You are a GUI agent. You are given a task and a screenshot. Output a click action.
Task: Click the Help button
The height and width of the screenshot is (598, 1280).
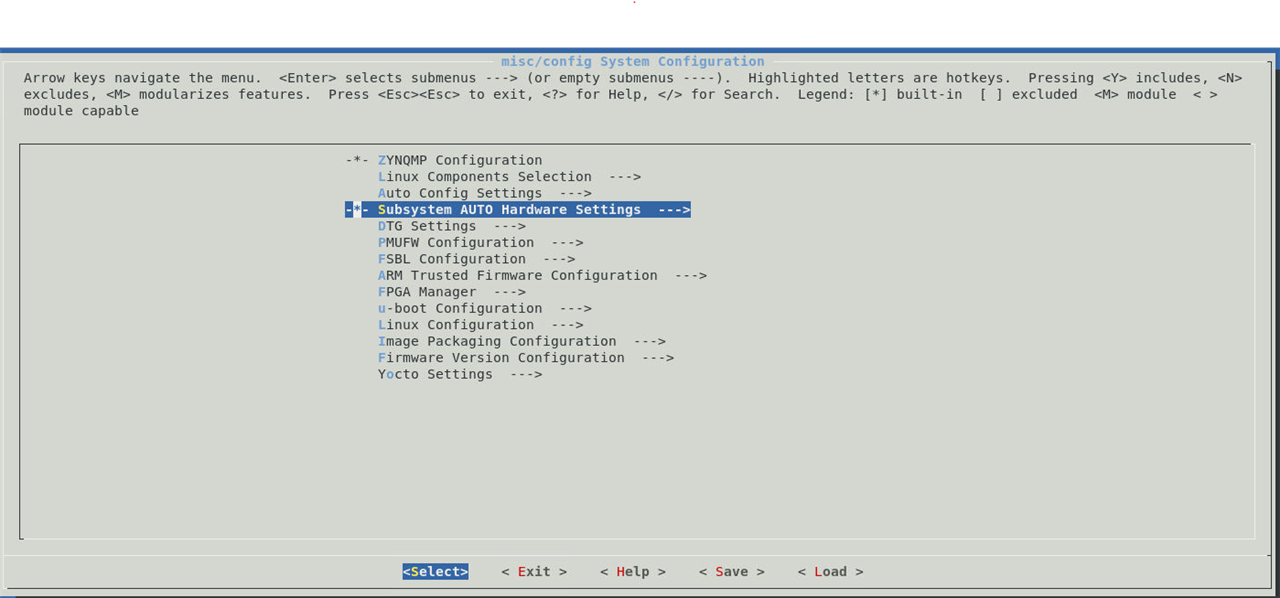coord(633,572)
